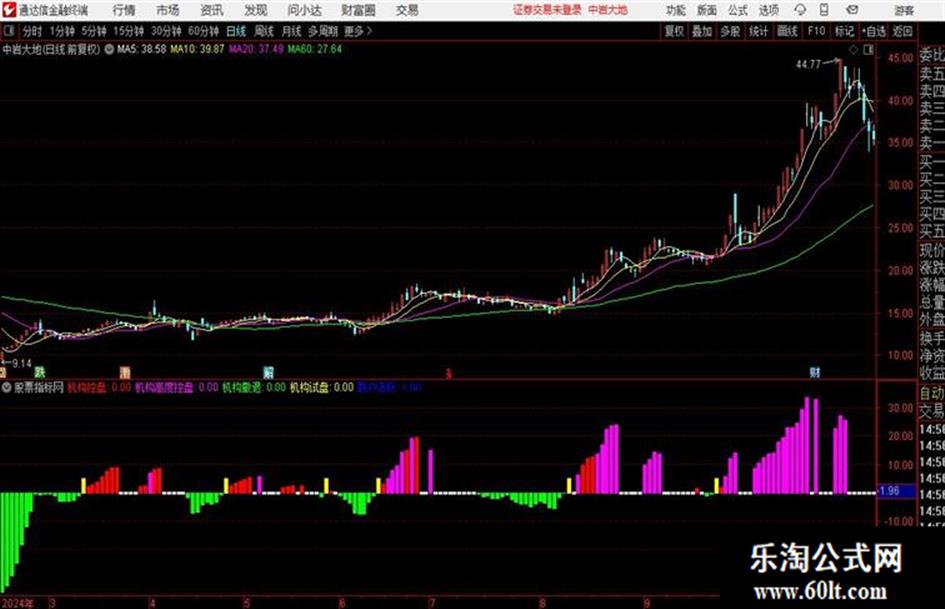Add stock via +自选 button
This screenshot has height=609, width=945.
pos(873,31)
